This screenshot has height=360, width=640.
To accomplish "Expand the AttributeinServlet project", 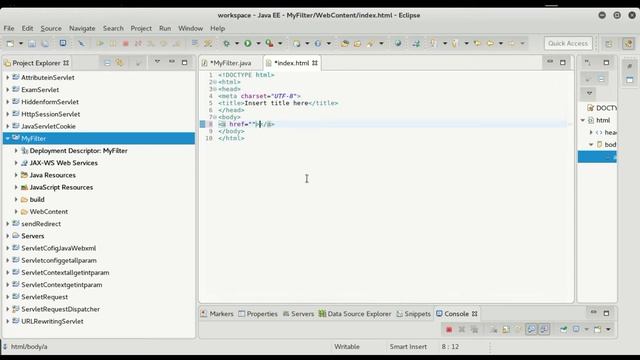I will click(x=7, y=77).
